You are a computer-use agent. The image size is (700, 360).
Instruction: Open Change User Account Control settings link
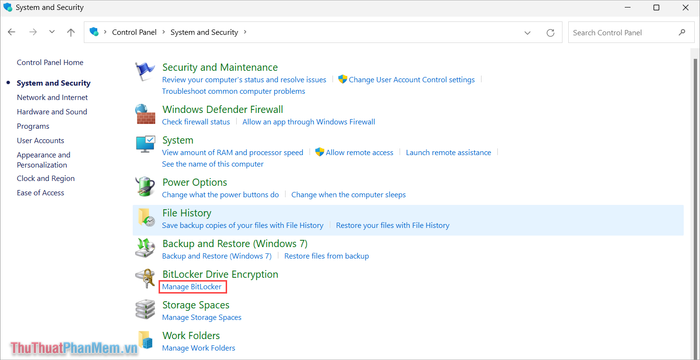[412, 80]
